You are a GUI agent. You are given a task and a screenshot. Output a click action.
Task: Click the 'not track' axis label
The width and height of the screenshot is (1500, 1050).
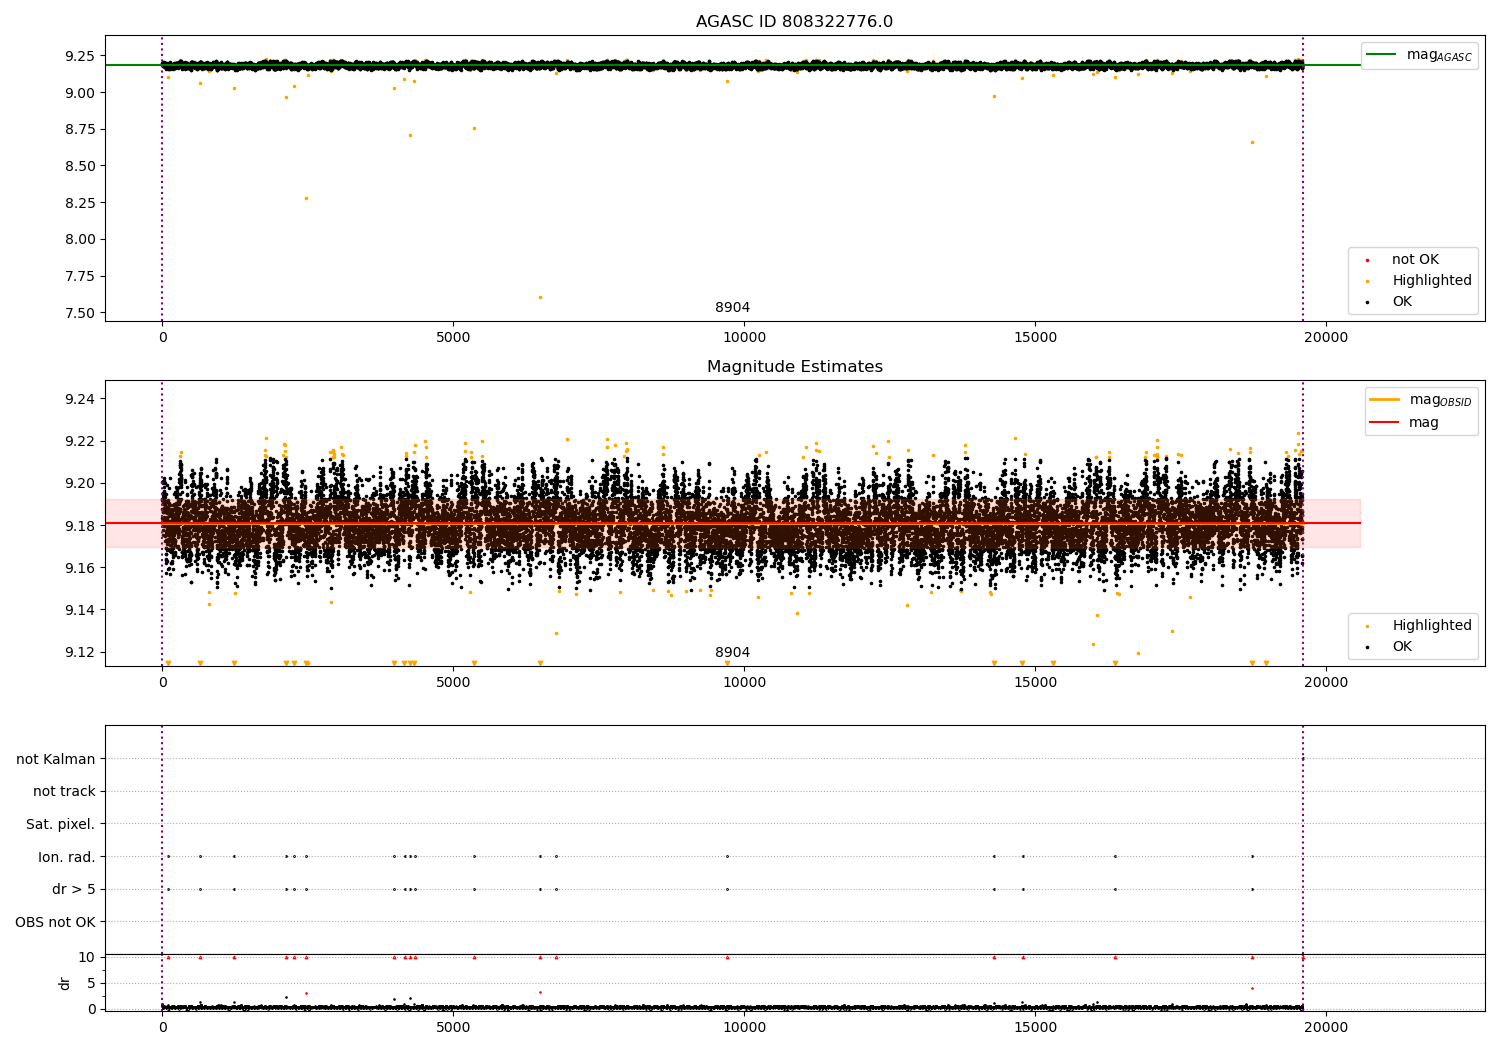tap(64, 792)
